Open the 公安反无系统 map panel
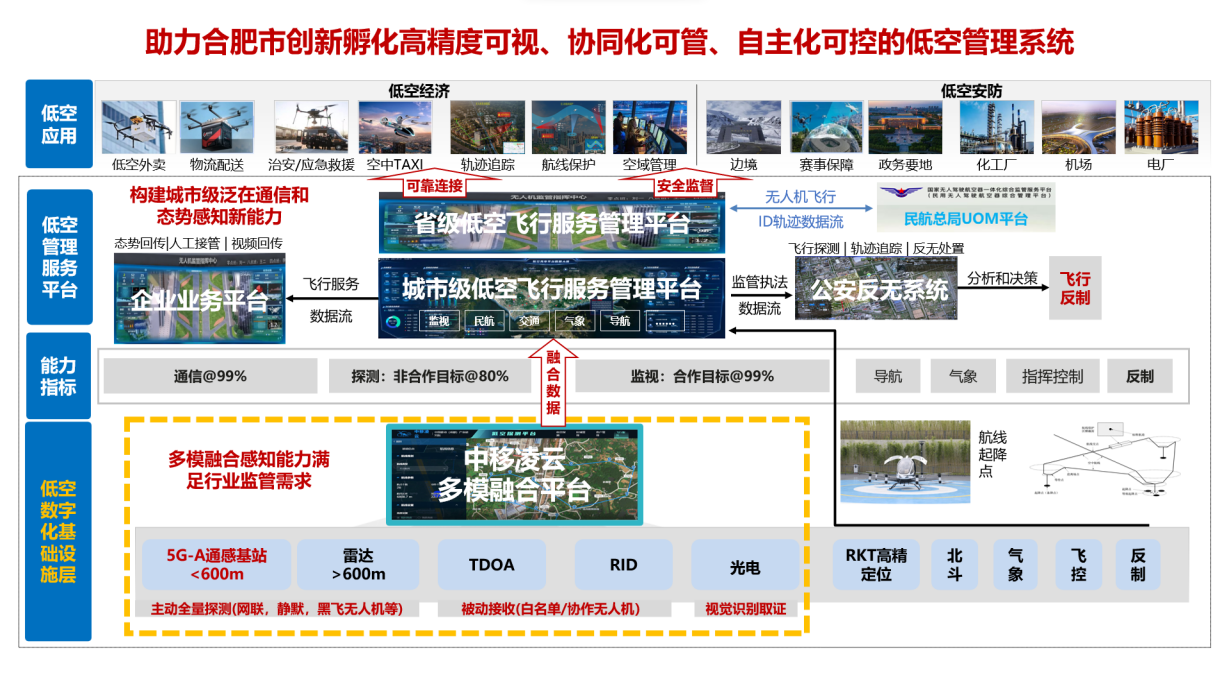This screenshot has height=693, width=1229. coord(878,290)
